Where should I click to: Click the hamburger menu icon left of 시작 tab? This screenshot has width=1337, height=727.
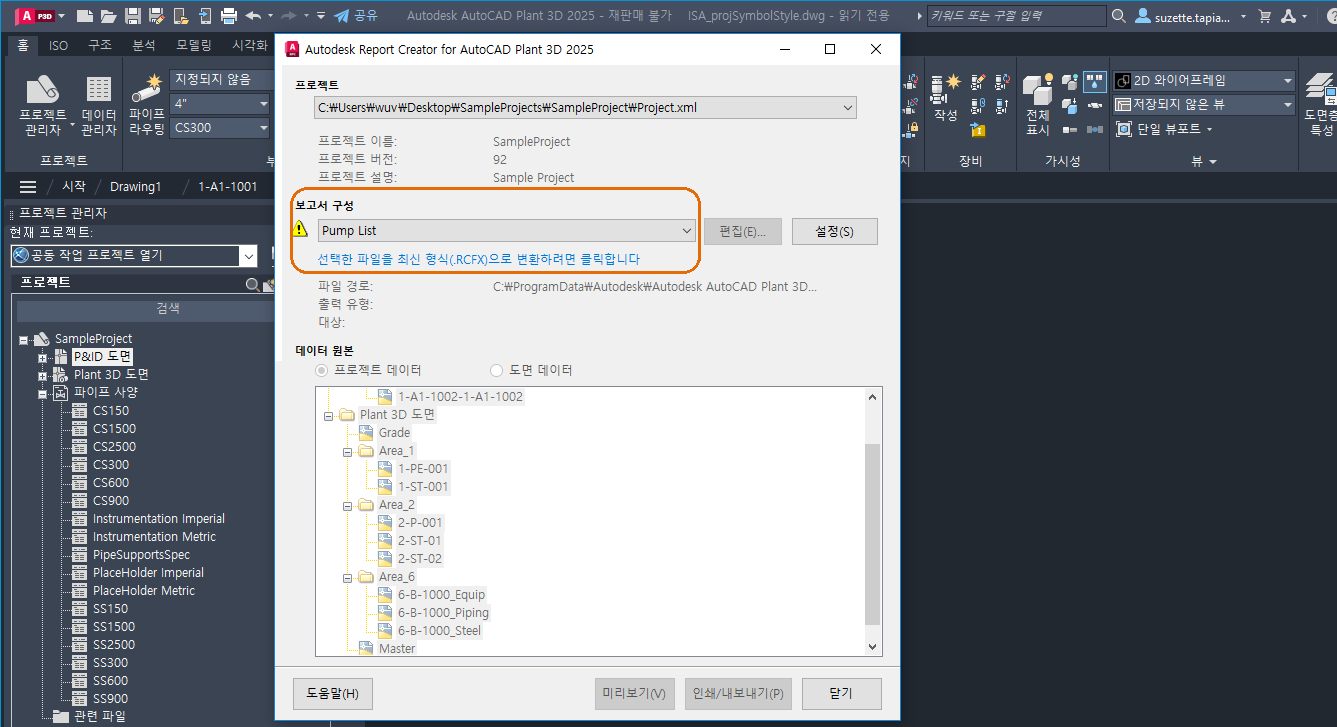coord(28,187)
